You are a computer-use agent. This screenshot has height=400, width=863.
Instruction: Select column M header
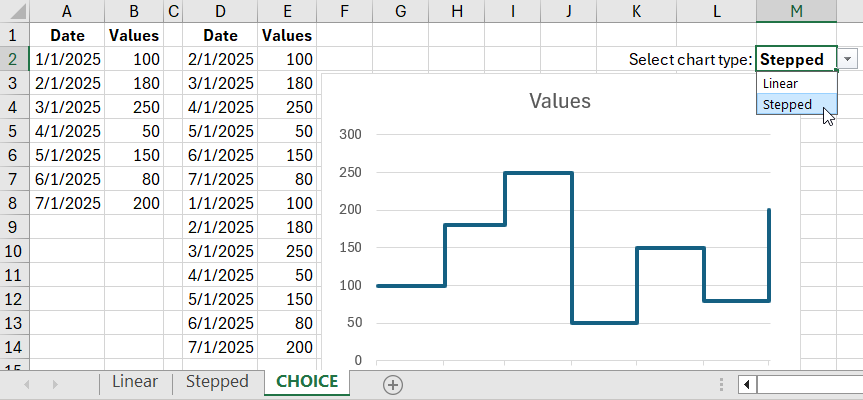796,11
